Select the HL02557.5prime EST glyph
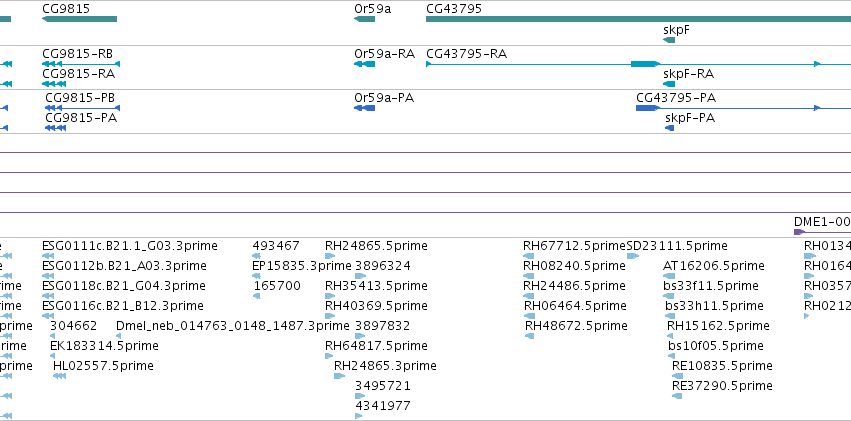 59,376
